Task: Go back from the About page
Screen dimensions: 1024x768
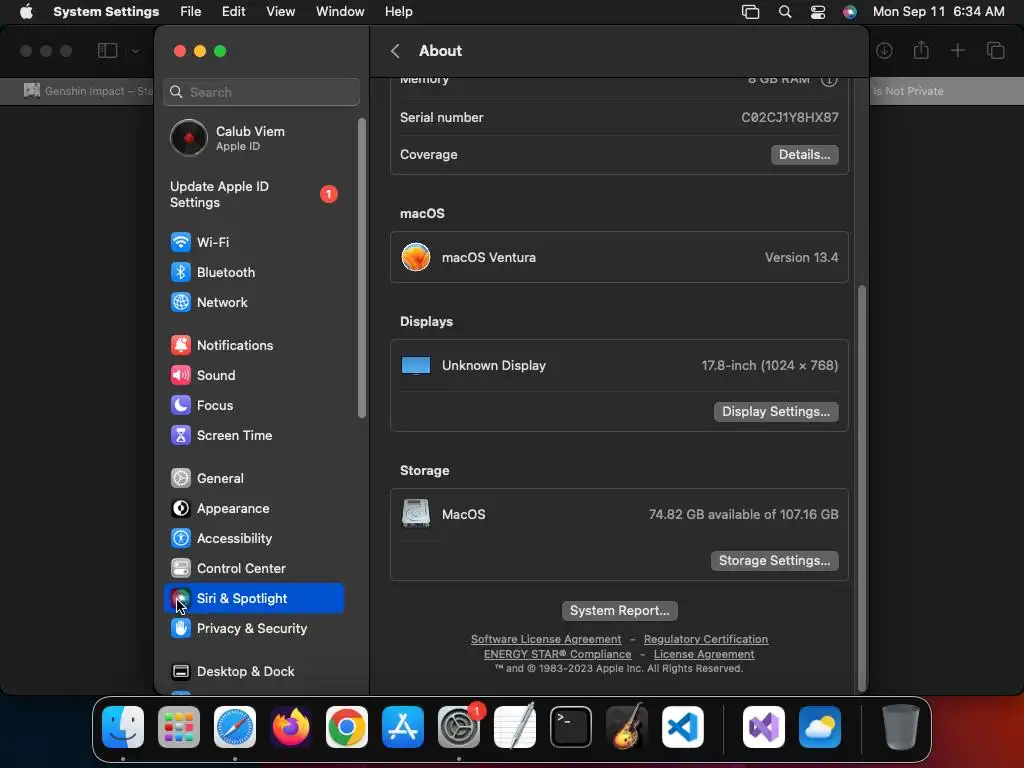Action: (395, 51)
